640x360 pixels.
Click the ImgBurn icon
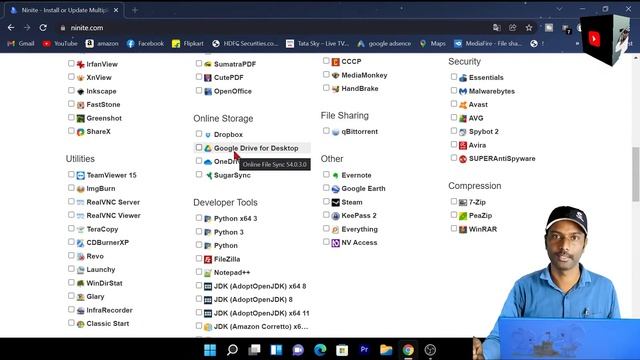point(80,189)
